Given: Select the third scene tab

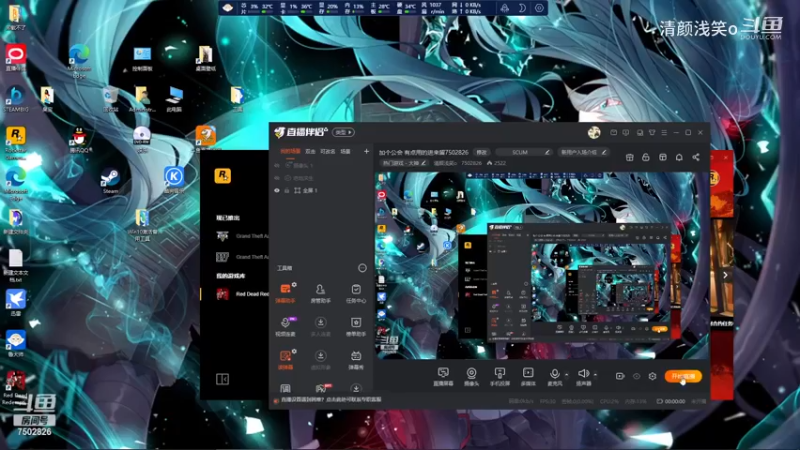Looking at the screenshot, I should coord(328,152).
